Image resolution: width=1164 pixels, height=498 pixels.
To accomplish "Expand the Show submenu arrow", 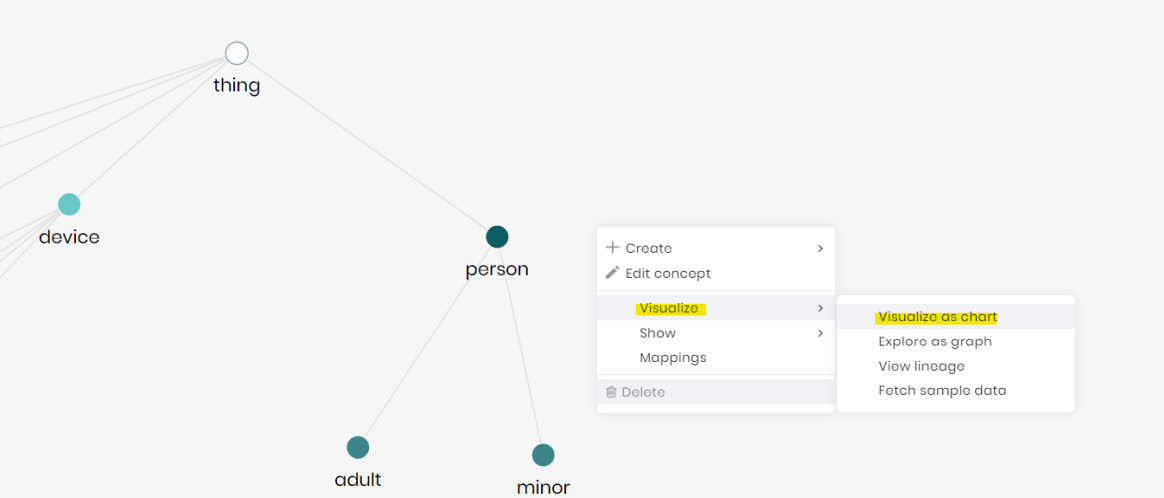I will [820, 333].
